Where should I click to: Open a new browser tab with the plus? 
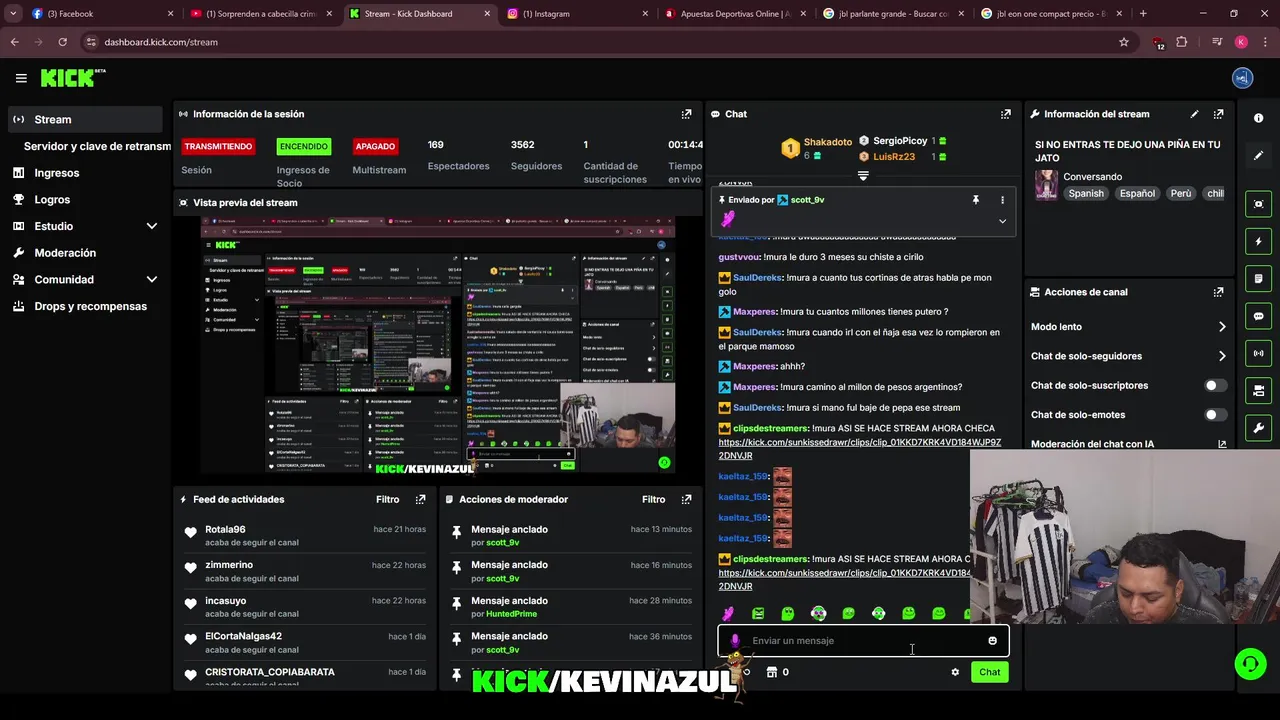coord(1143,14)
